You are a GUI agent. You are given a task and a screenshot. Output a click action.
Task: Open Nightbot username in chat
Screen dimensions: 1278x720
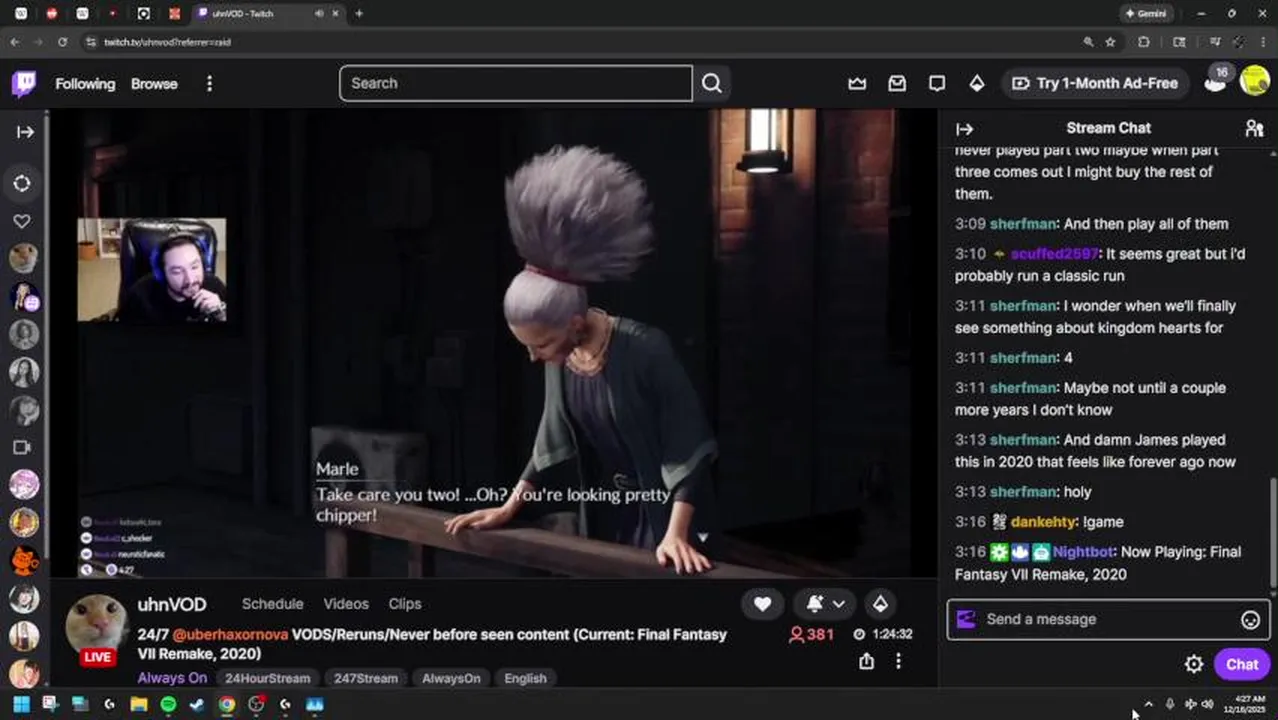(x=1083, y=552)
